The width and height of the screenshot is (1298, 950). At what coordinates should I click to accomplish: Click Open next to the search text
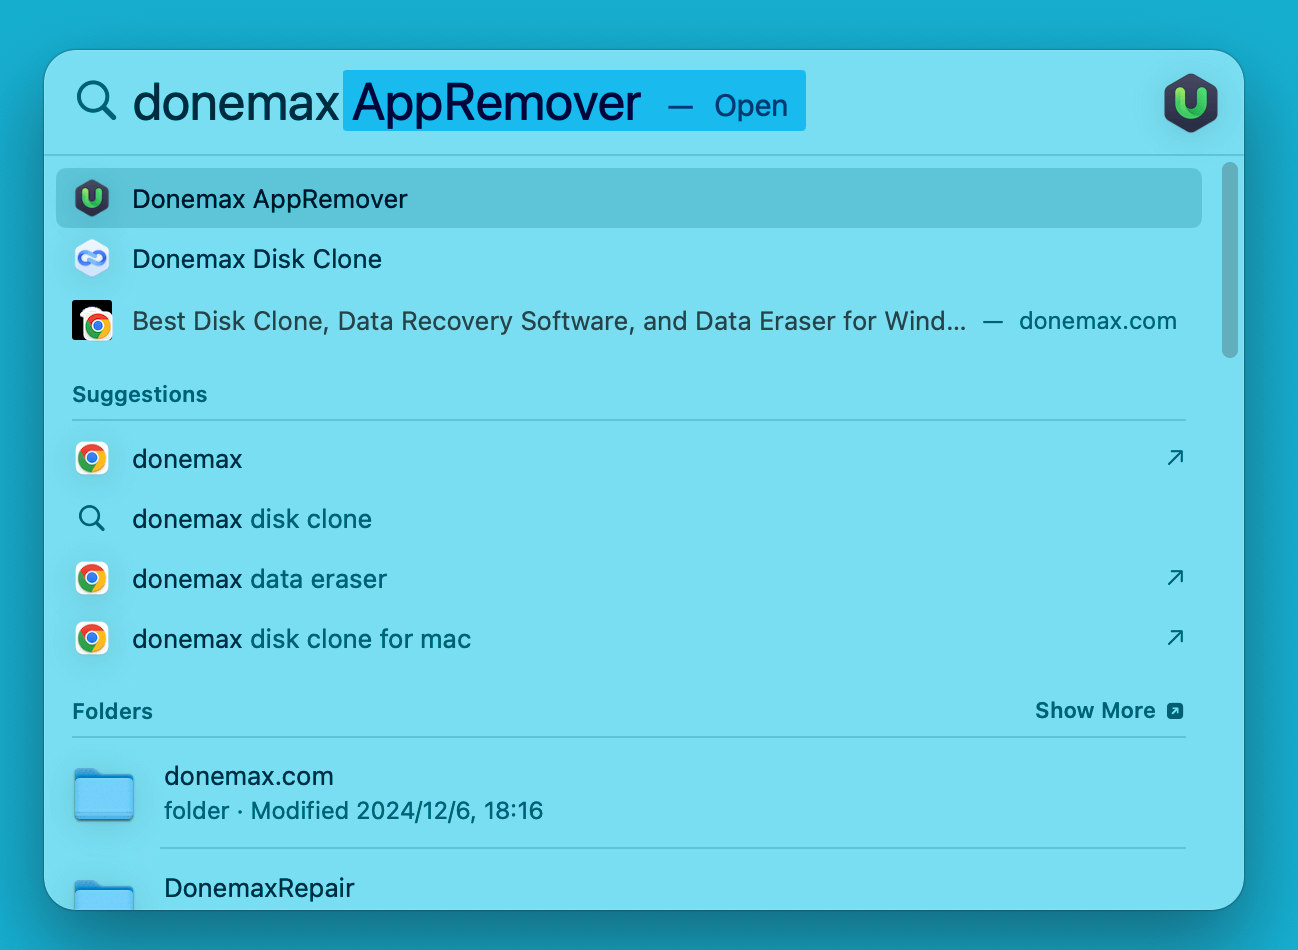pos(750,104)
